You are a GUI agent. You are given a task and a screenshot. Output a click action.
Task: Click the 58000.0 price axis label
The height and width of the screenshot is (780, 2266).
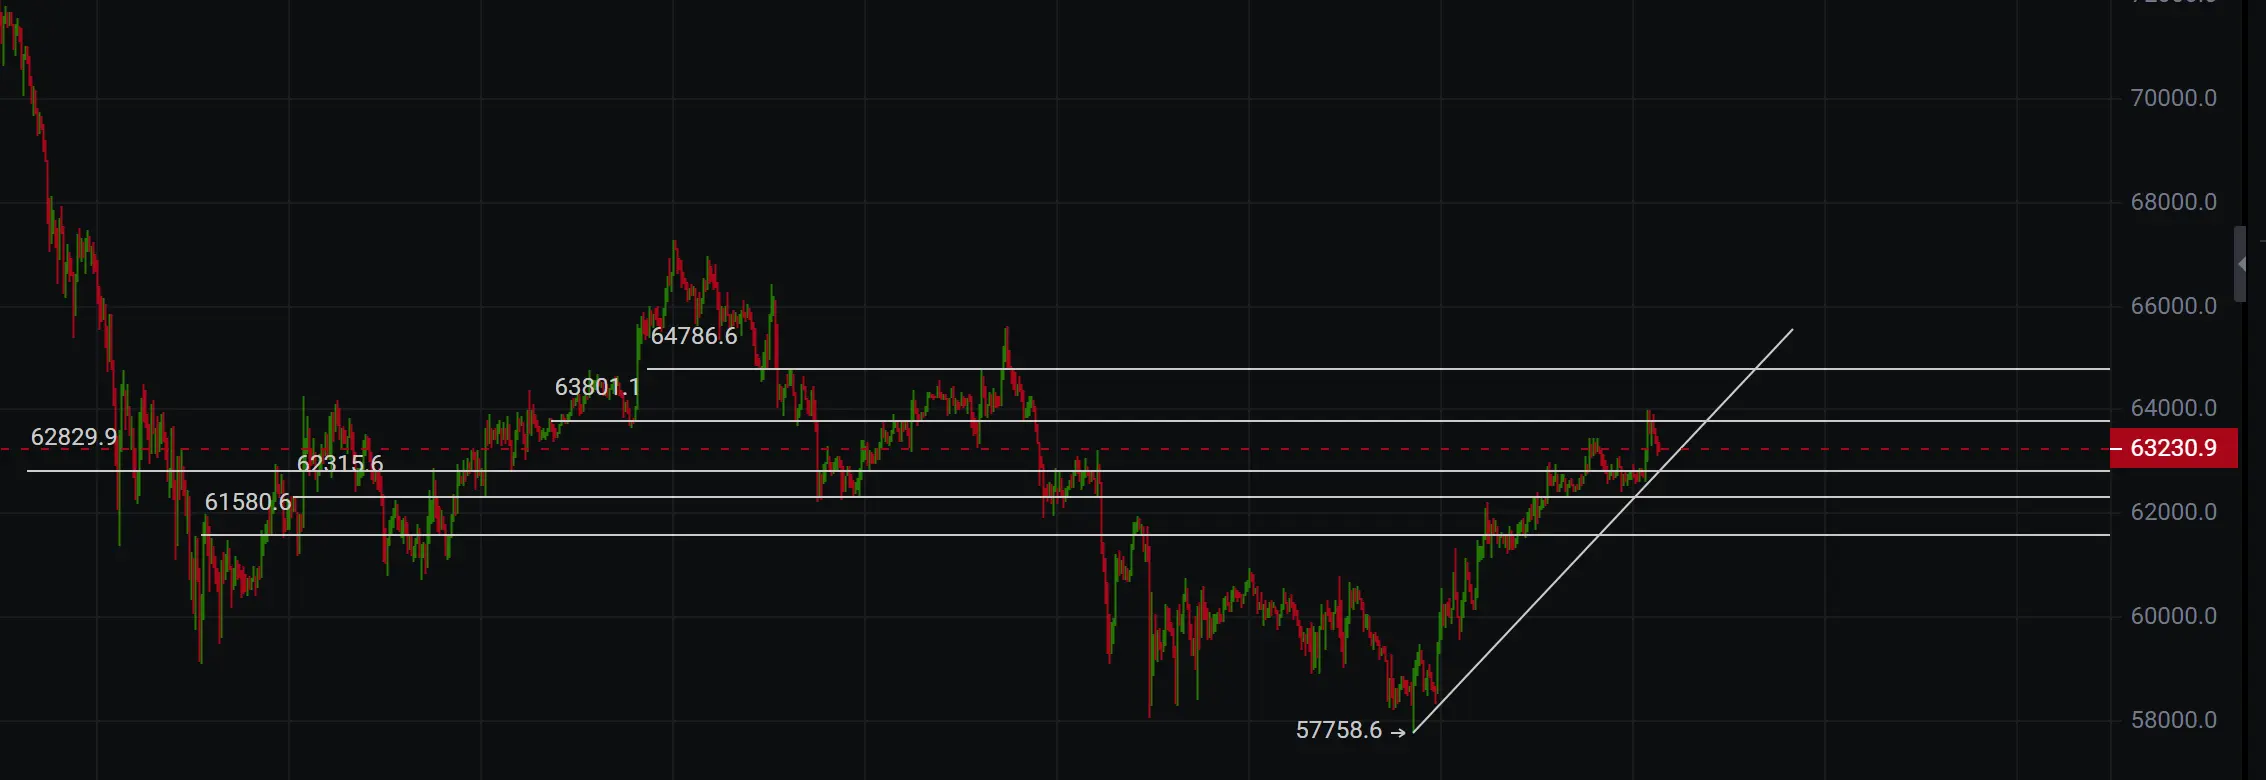[2173, 720]
